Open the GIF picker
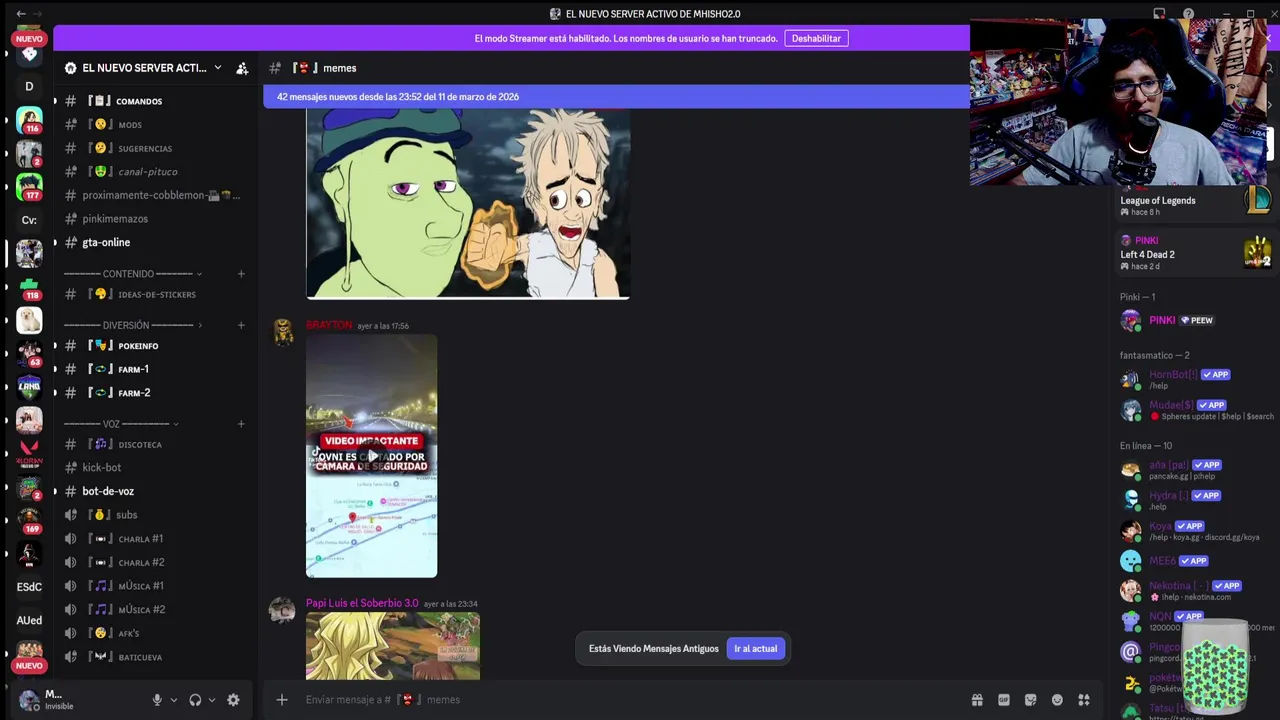This screenshot has height=720, width=1280. (x=1004, y=700)
